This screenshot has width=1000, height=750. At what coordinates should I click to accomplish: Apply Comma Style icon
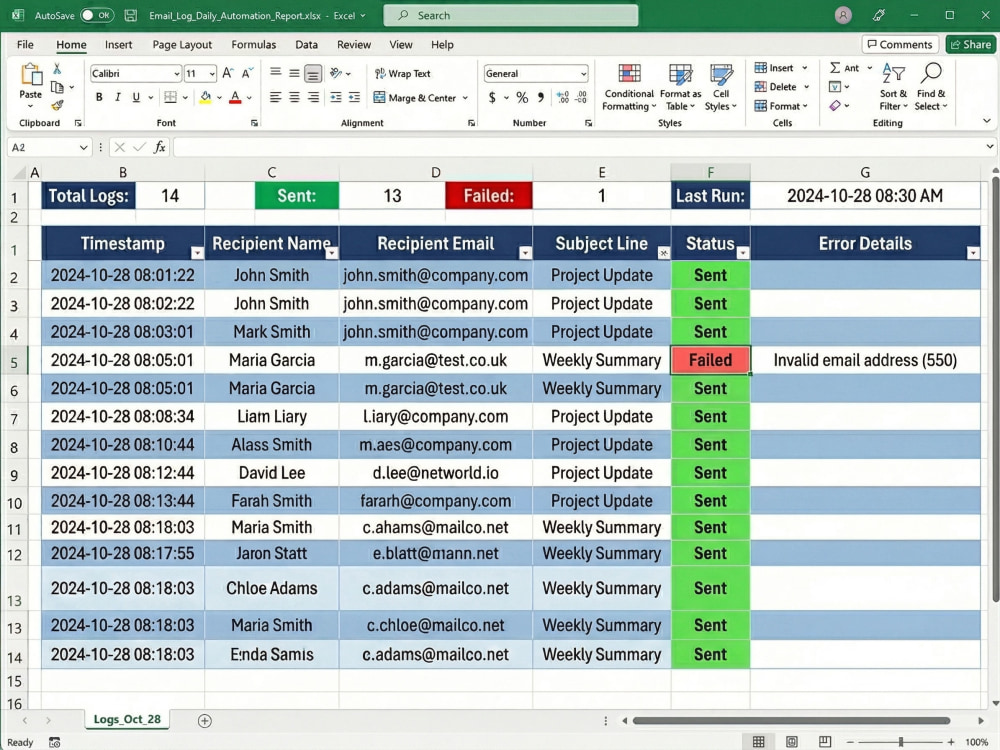541,97
